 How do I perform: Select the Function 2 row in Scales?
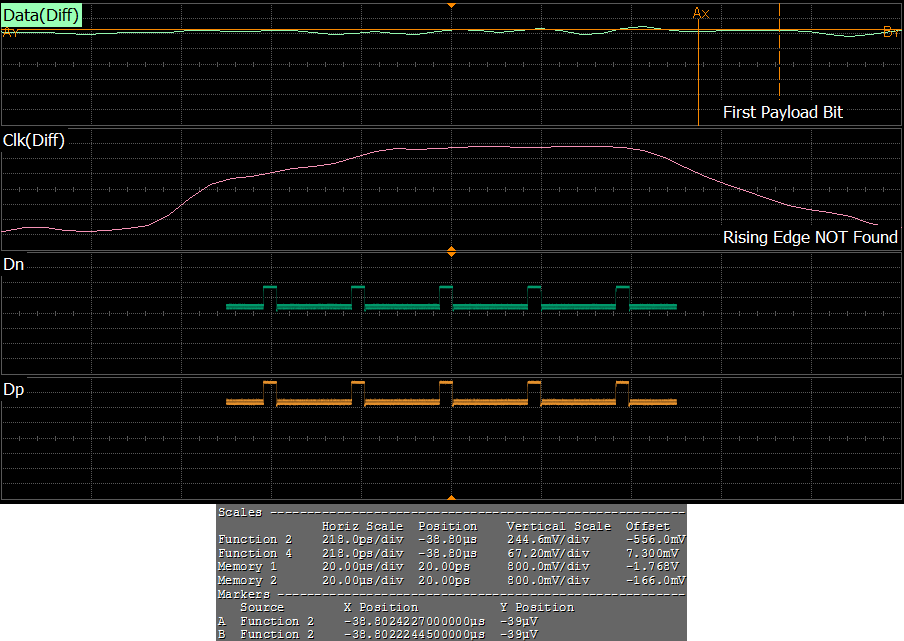coord(451,540)
